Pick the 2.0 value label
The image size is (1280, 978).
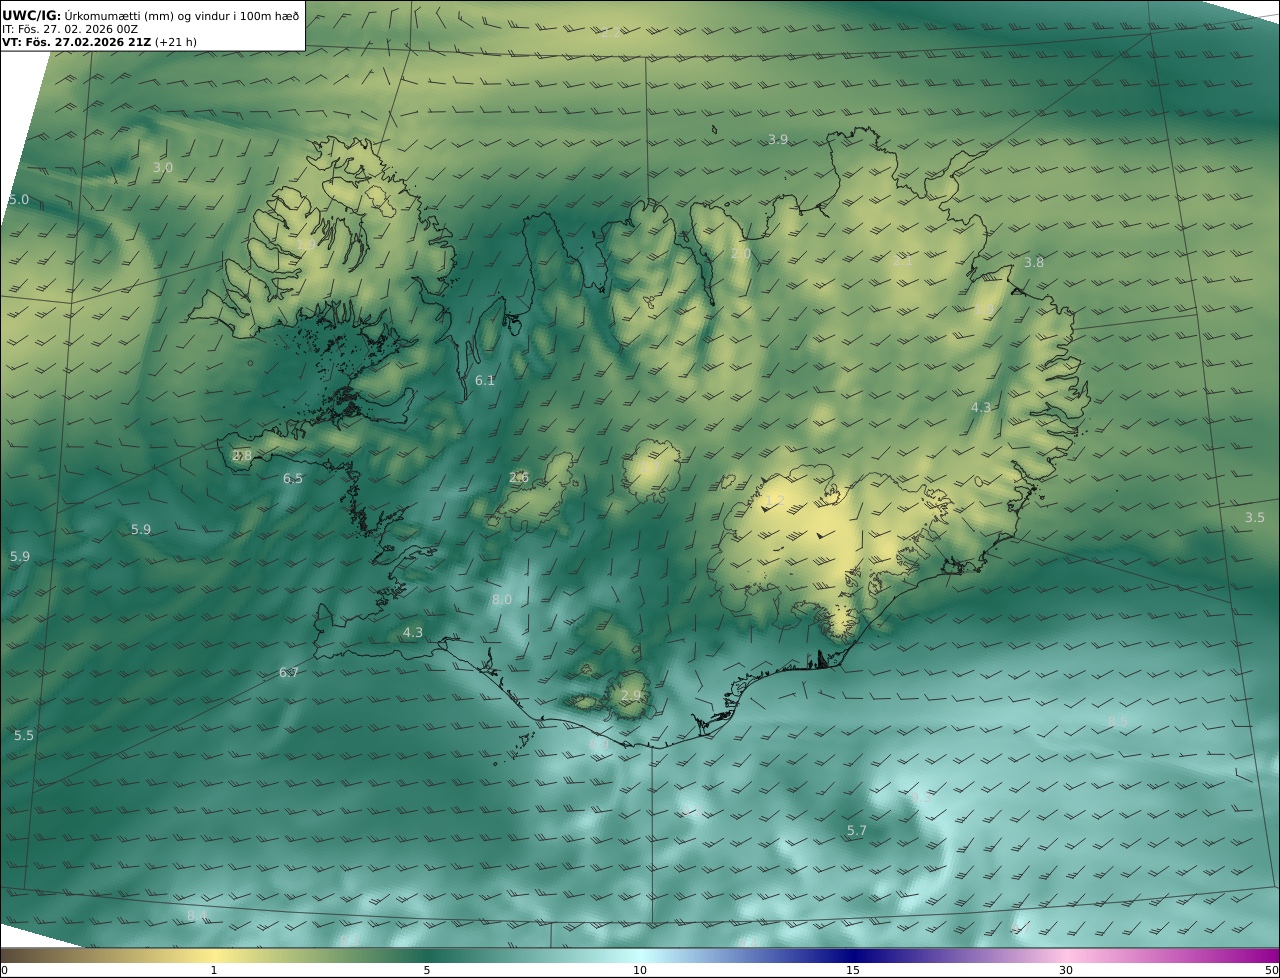[741, 254]
